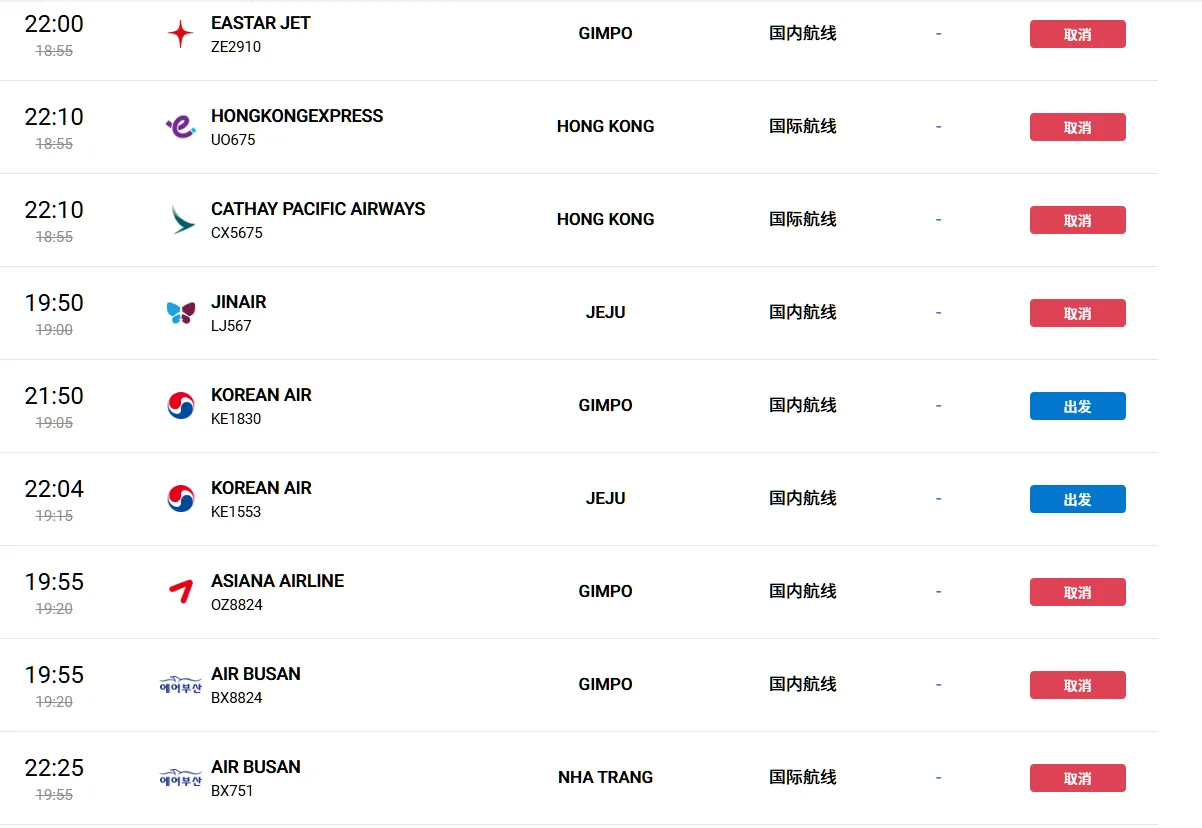
Task: Click the red 取消 status for Jin Air LJ567
Action: (x=1078, y=313)
